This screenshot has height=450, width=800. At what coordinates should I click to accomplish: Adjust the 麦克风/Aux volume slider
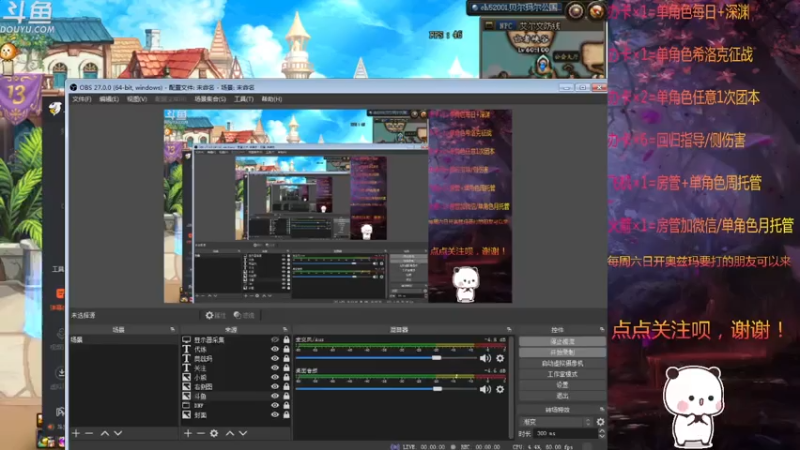click(386, 358)
